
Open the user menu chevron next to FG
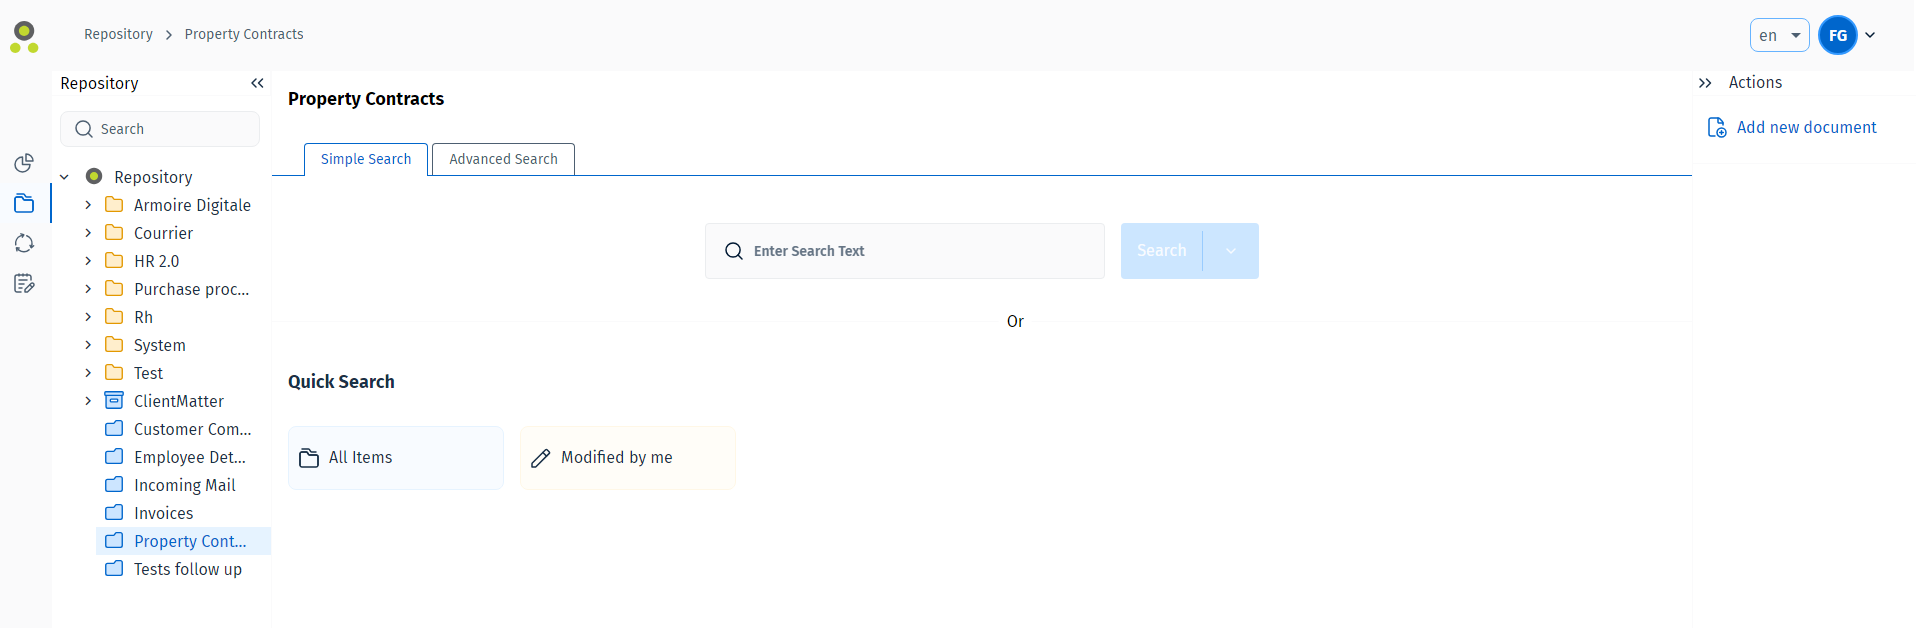tap(1870, 35)
